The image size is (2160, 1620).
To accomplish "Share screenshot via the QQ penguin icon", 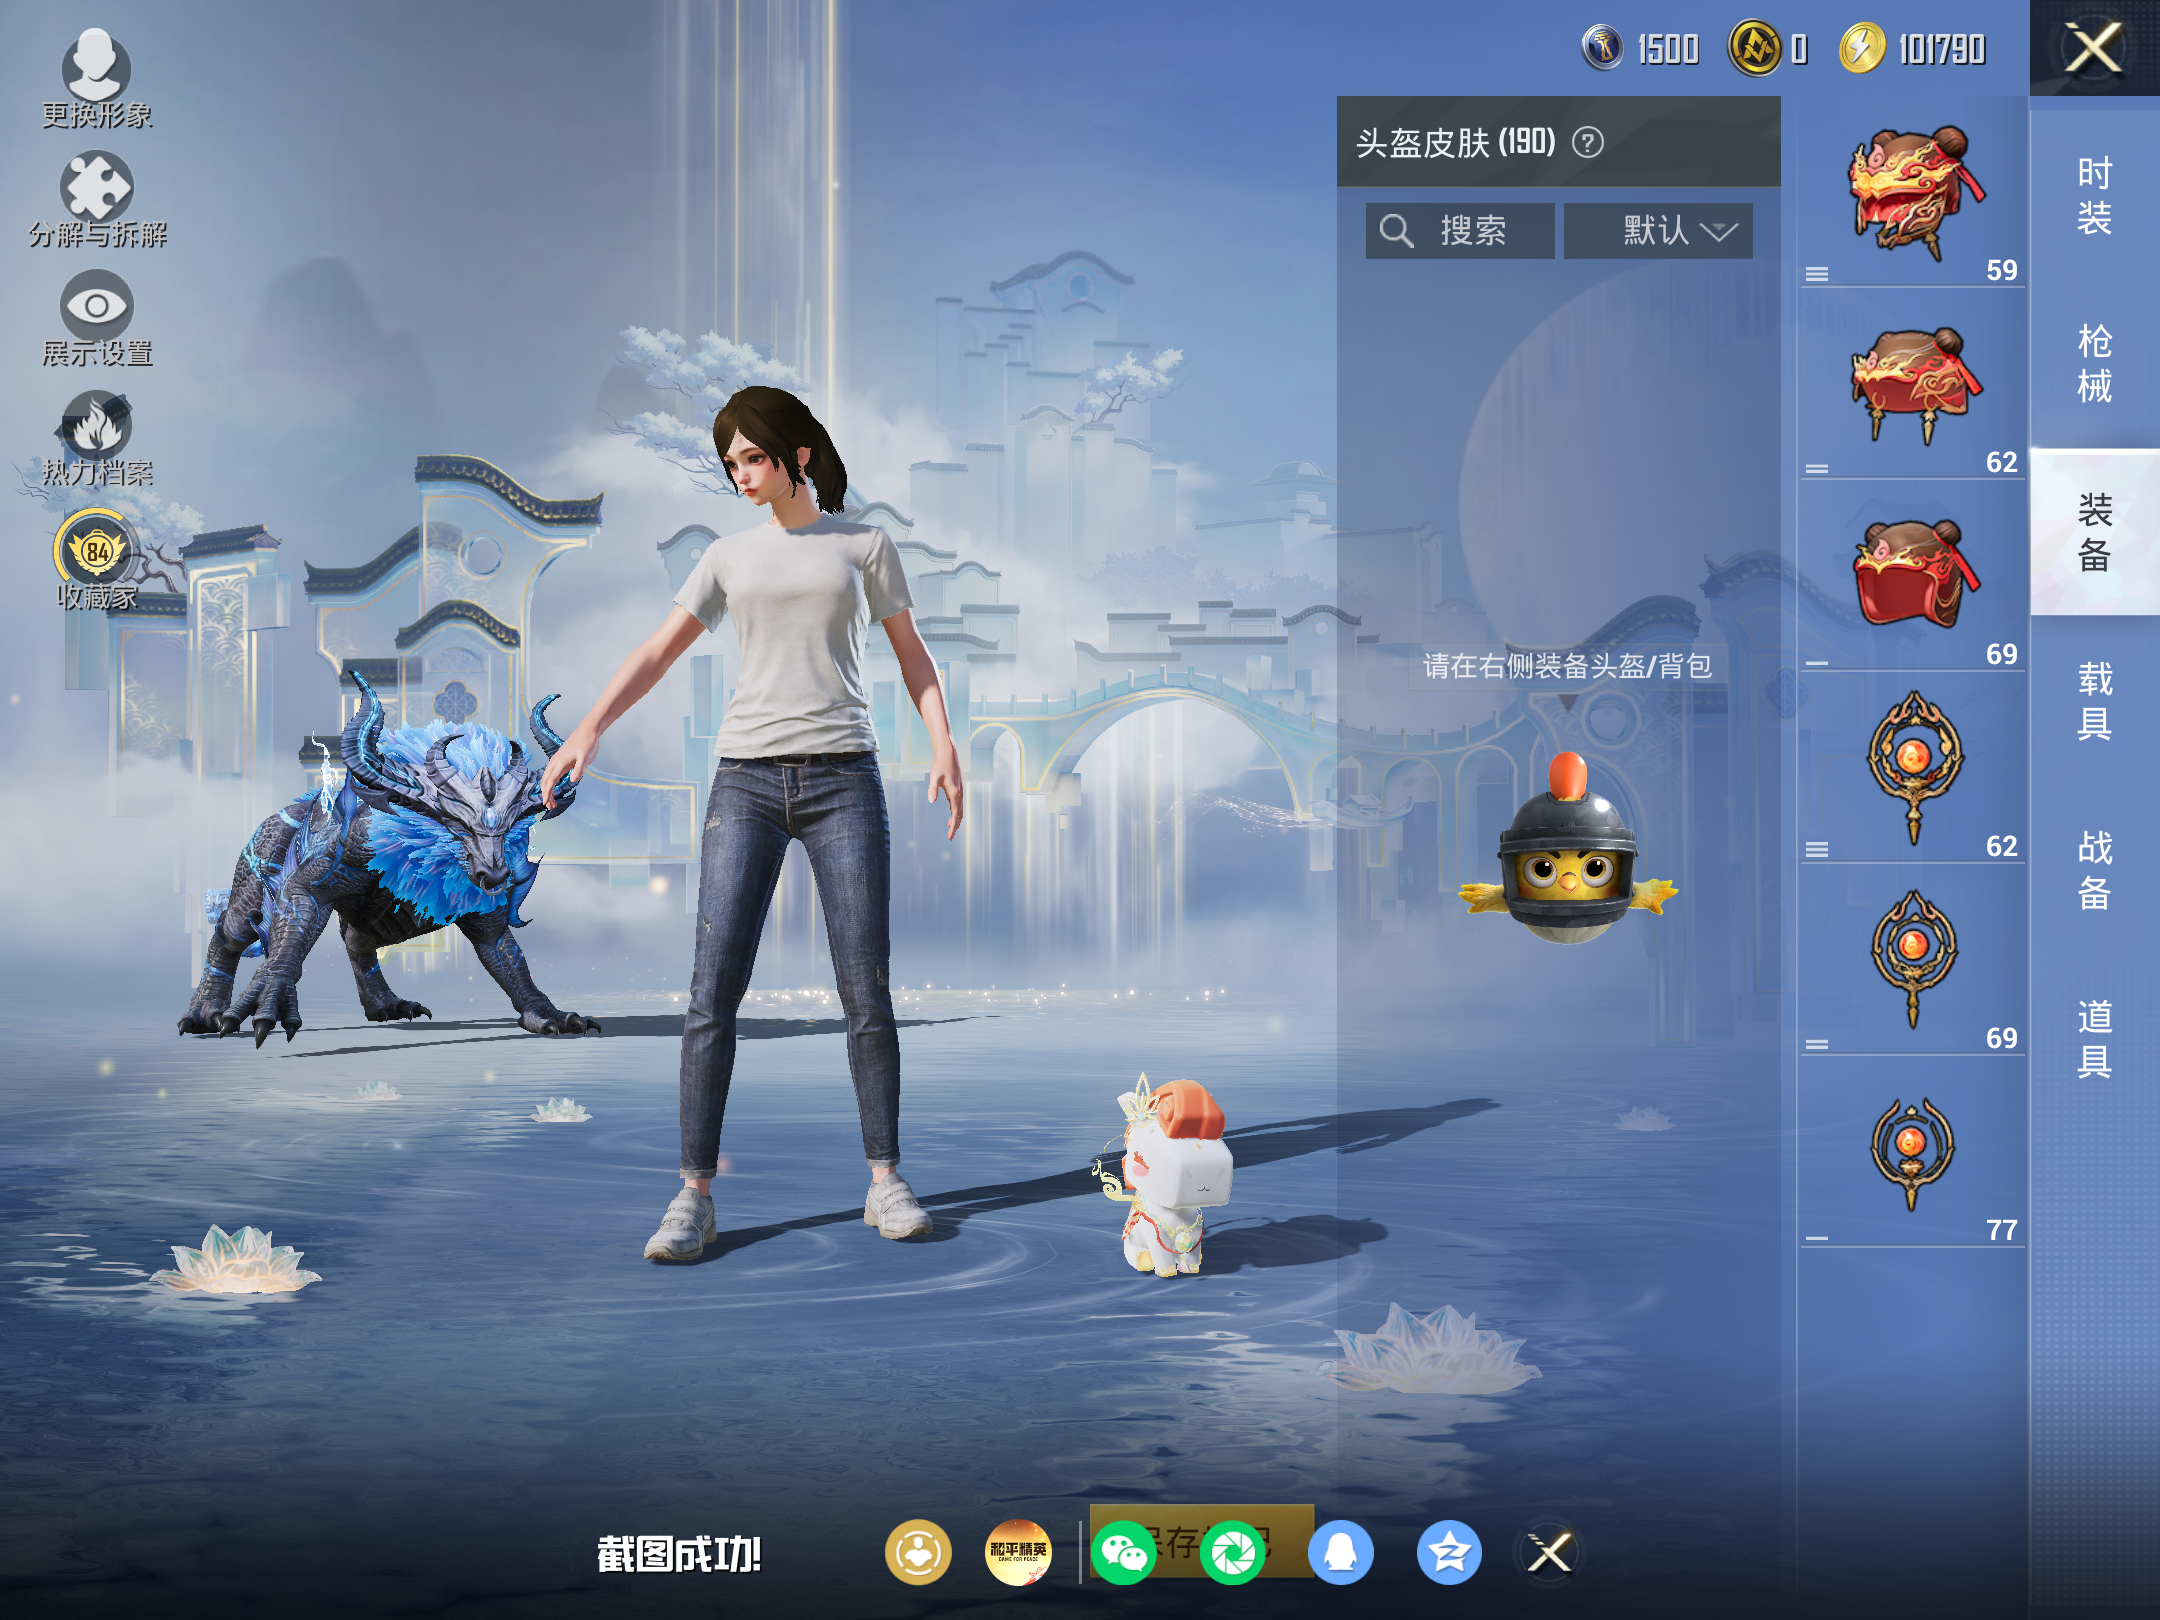I will [1341, 1552].
